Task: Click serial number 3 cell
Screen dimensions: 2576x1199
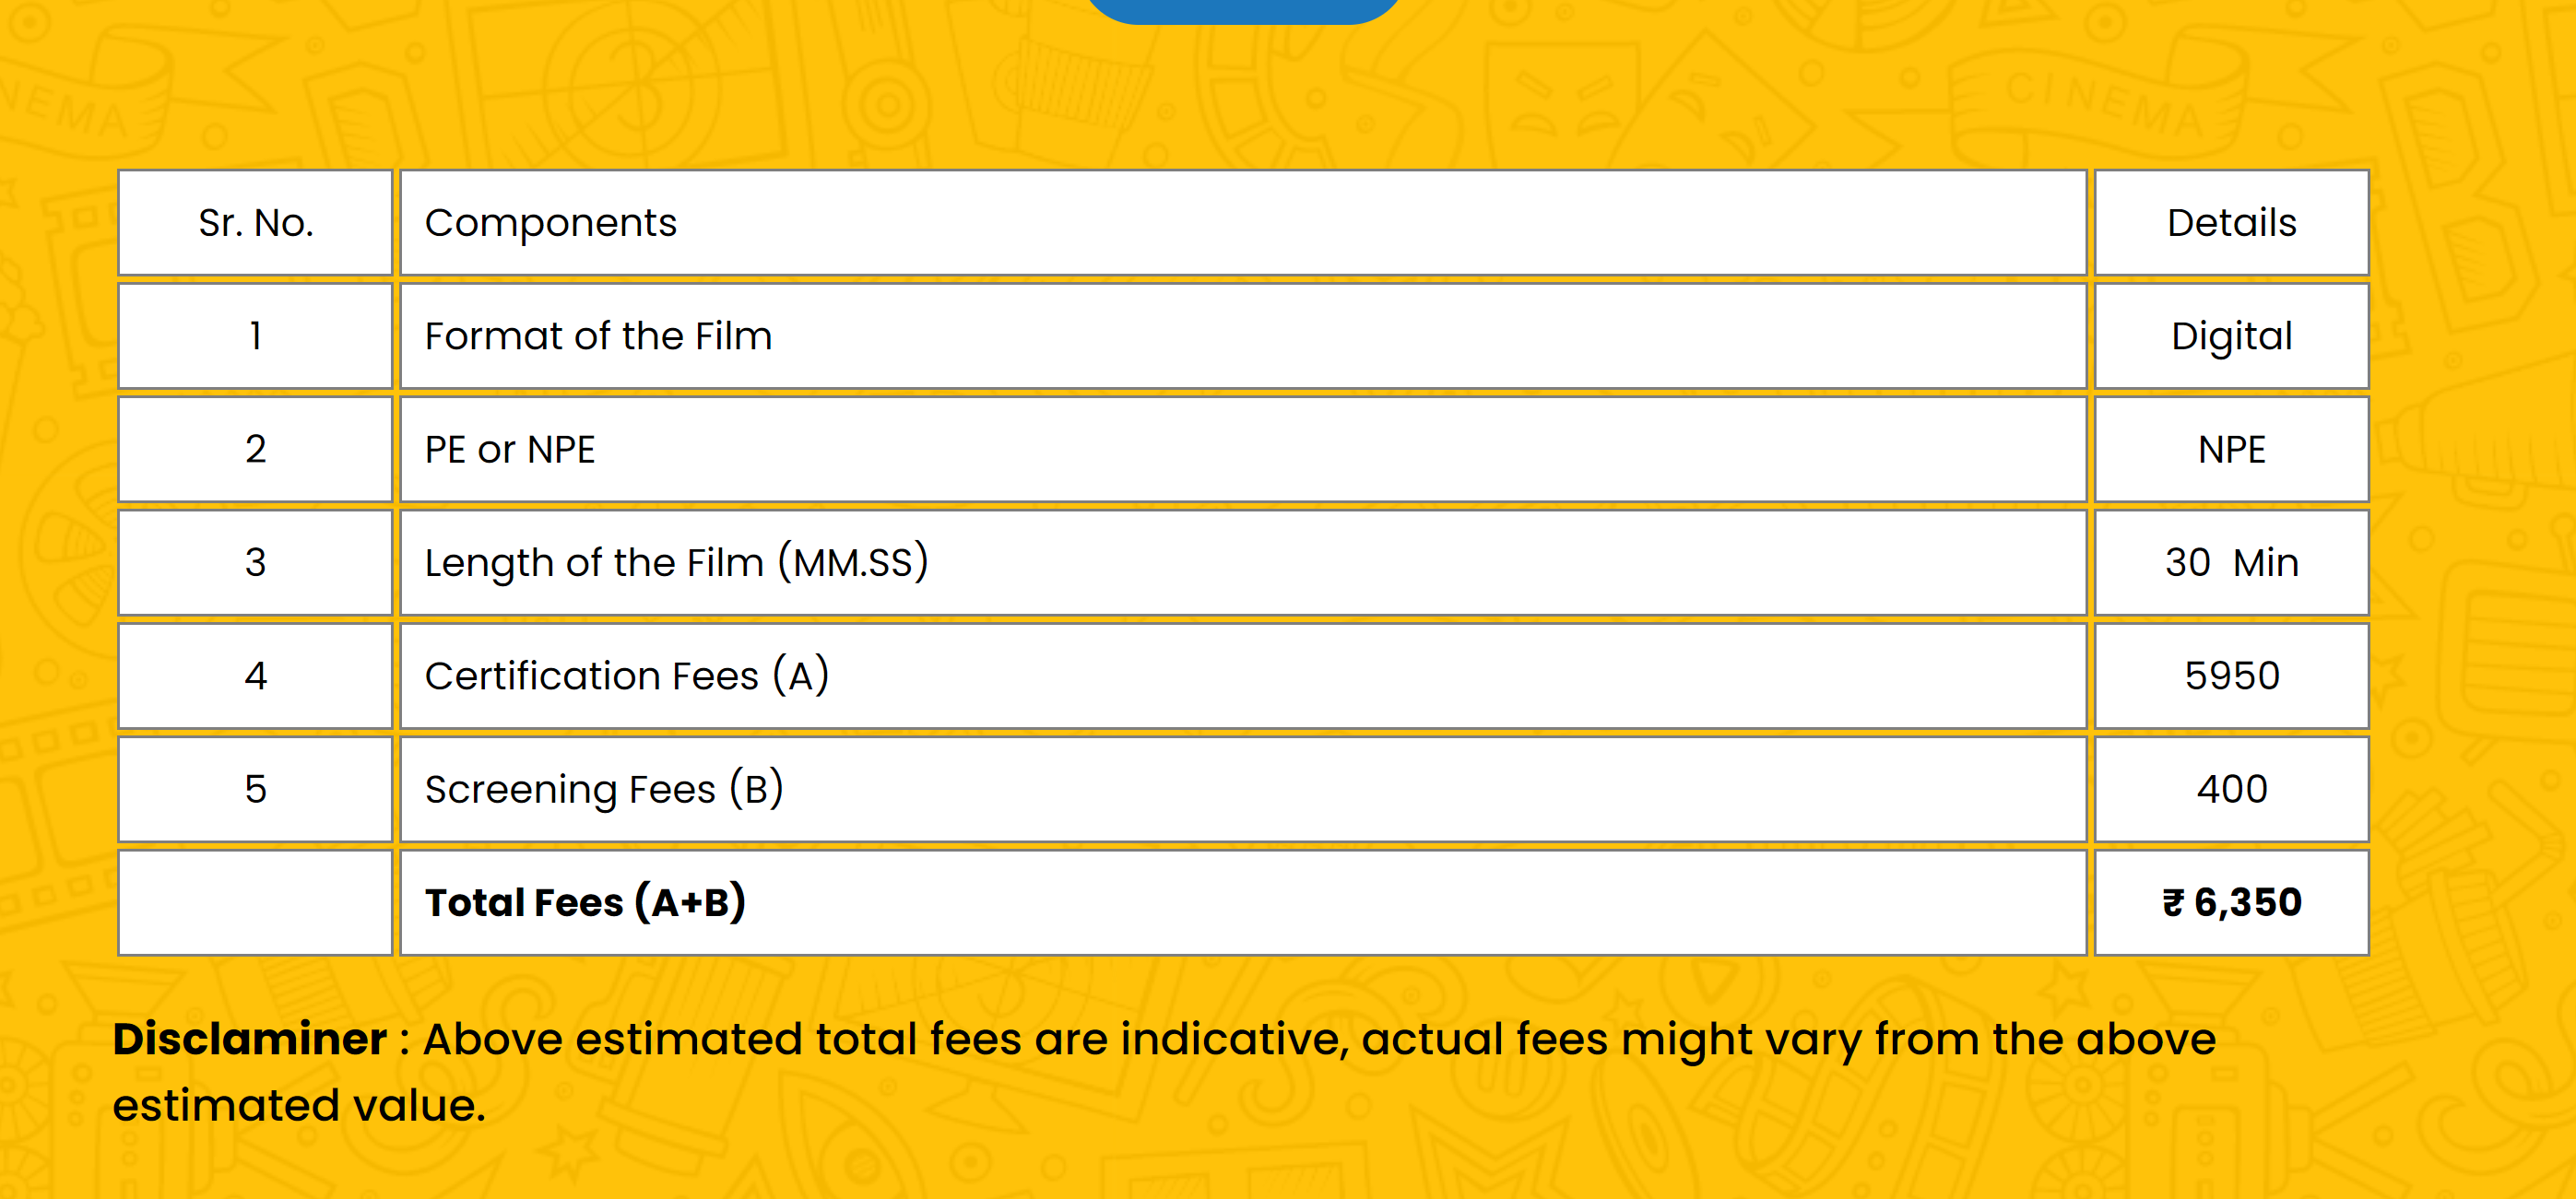Action: 255,563
